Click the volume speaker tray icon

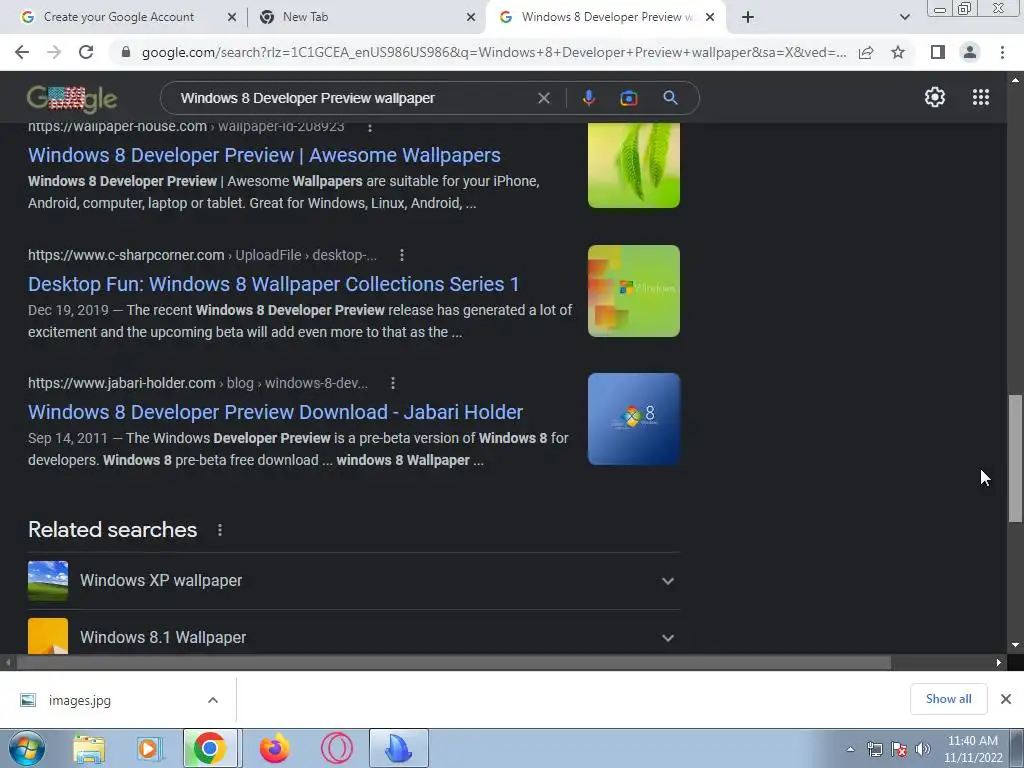923,749
